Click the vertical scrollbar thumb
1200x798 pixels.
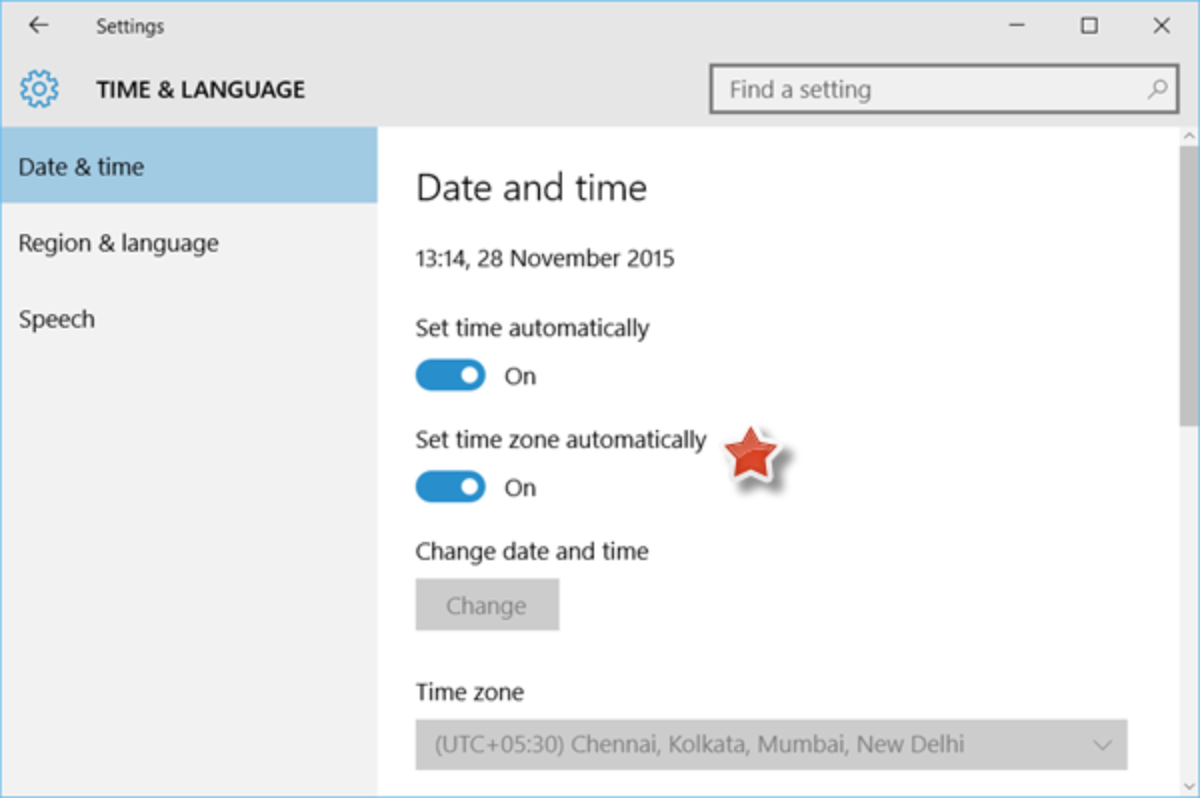[x=1189, y=290]
